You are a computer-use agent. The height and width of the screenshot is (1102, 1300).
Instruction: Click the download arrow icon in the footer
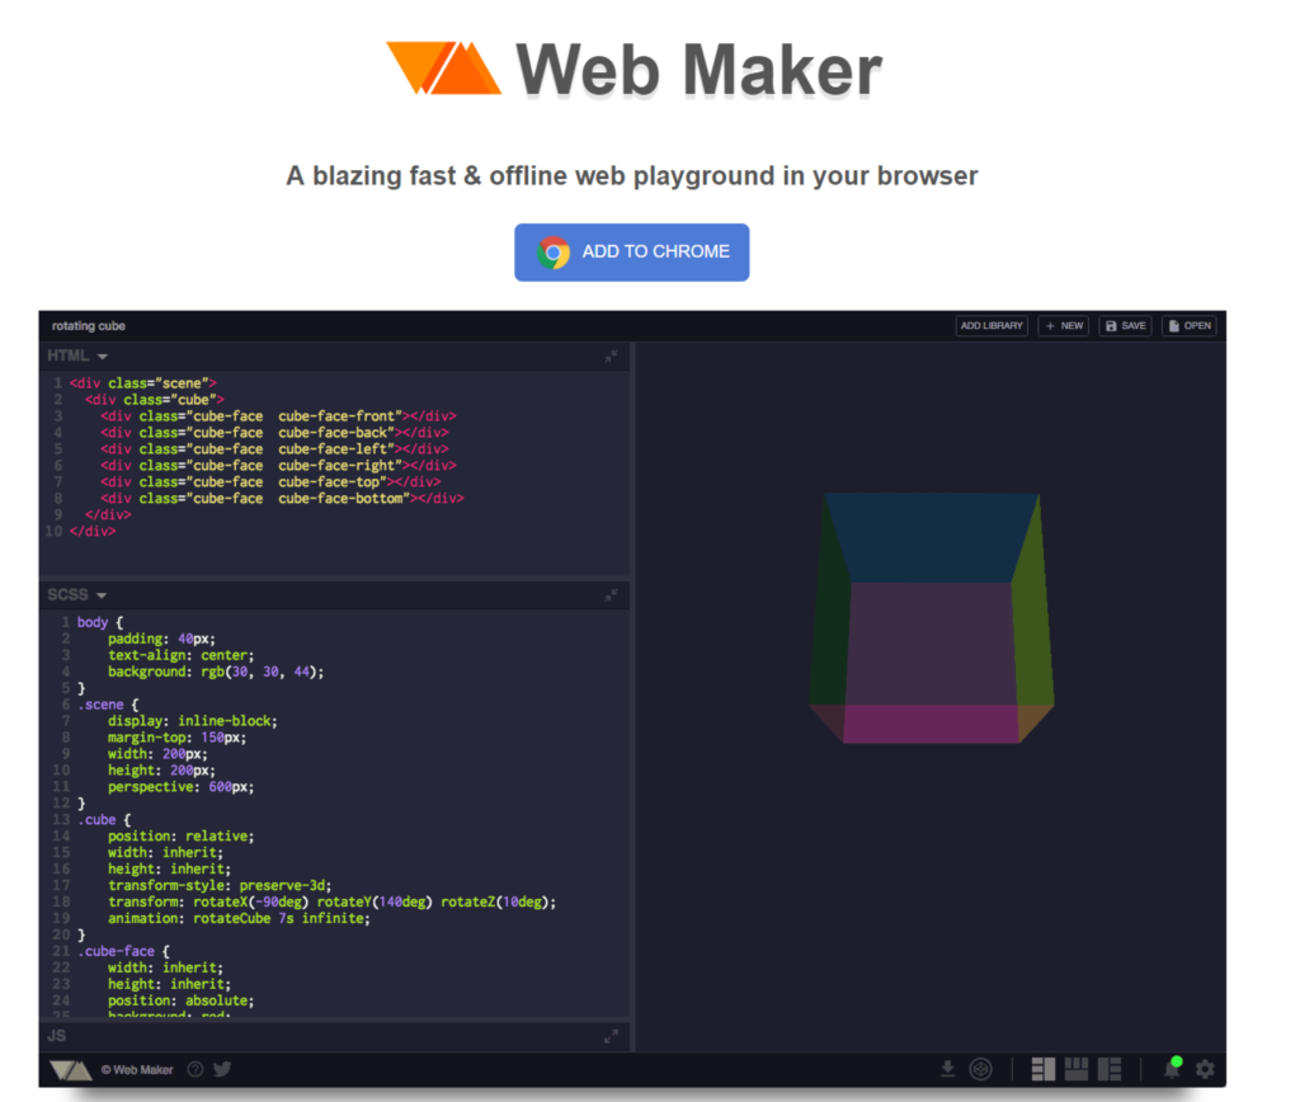click(x=948, y=1069)
